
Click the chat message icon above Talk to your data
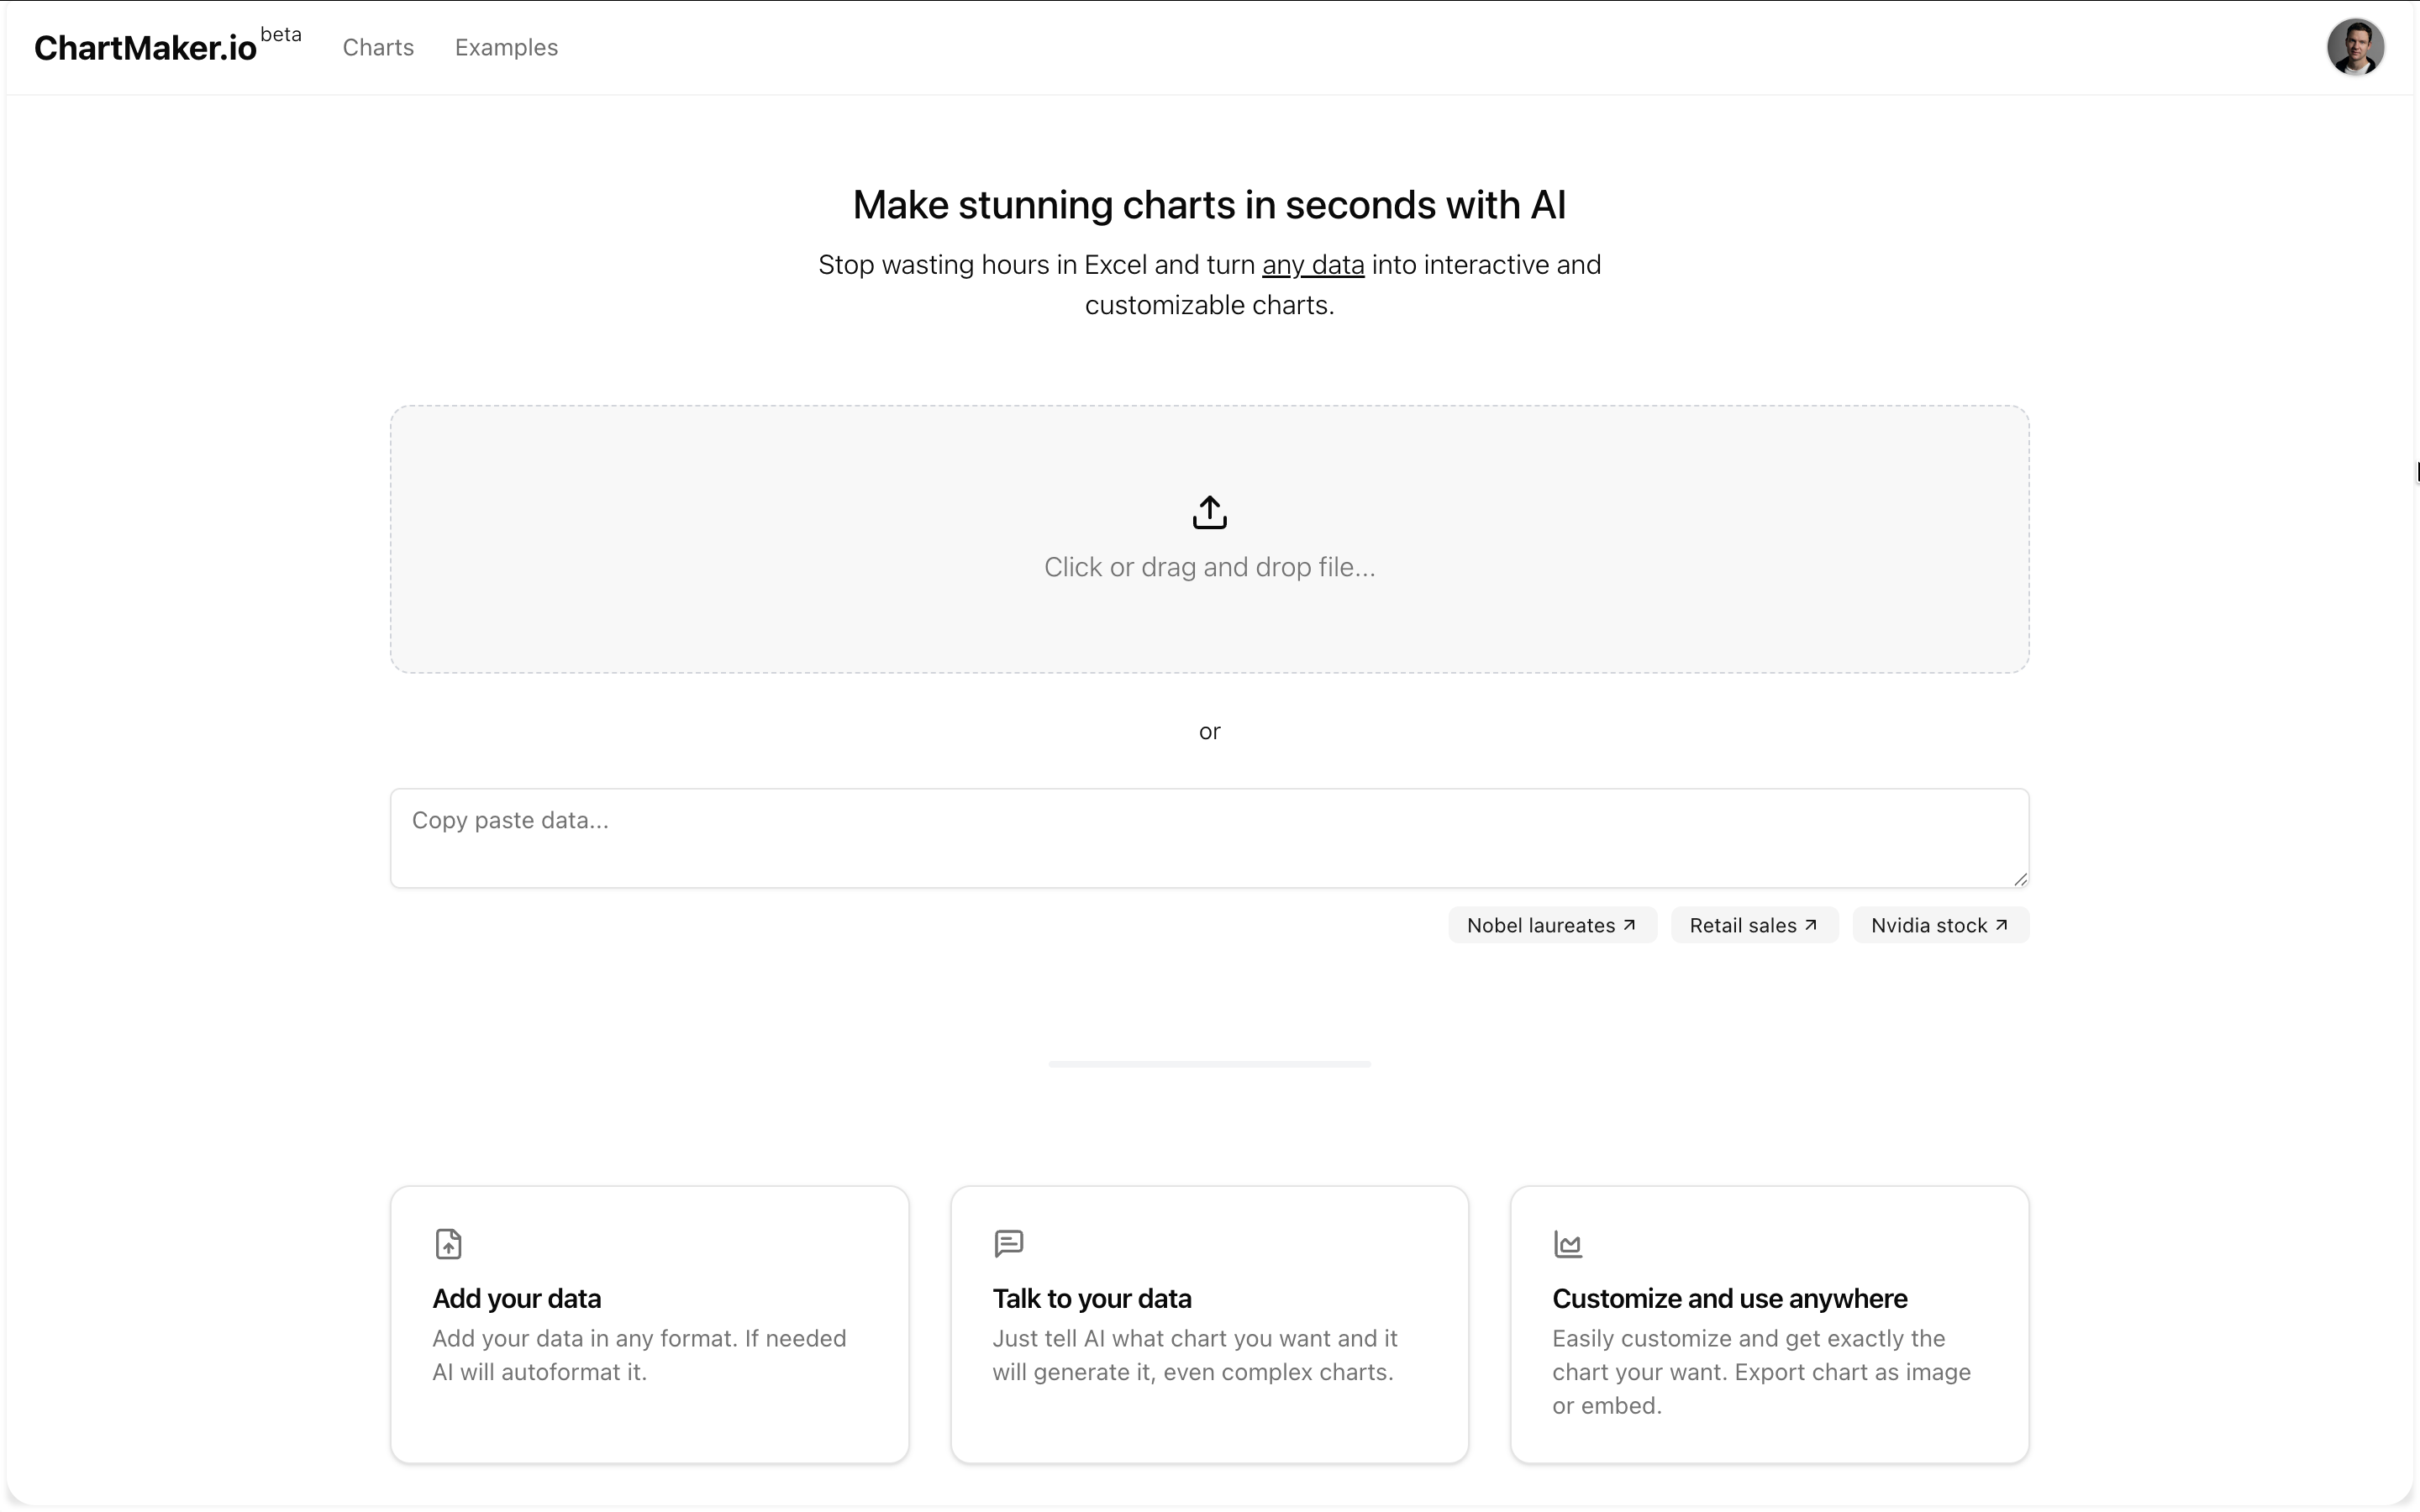point(1008,1243)
